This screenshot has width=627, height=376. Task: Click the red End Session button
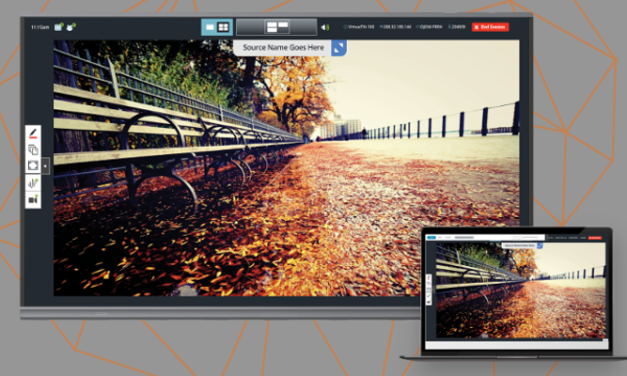490,27
